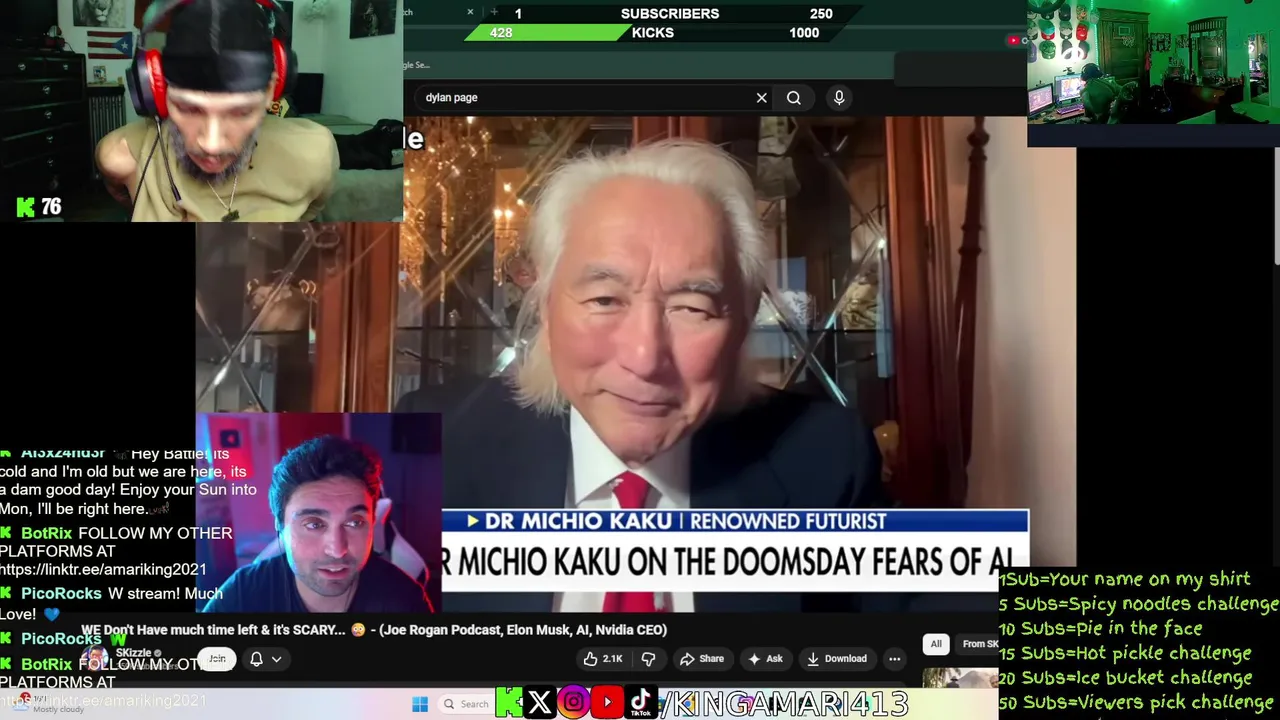Open the Ask AI button
1280x720 pixels.
click(765, 659)
